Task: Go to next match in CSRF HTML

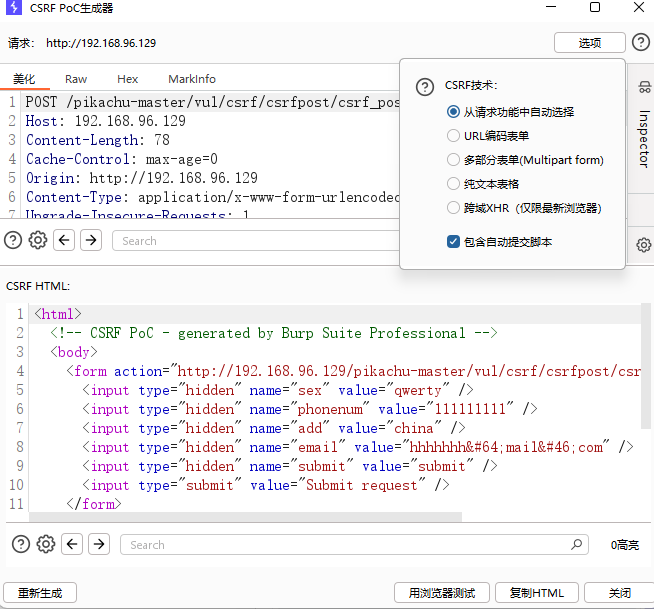Action: 99,544
